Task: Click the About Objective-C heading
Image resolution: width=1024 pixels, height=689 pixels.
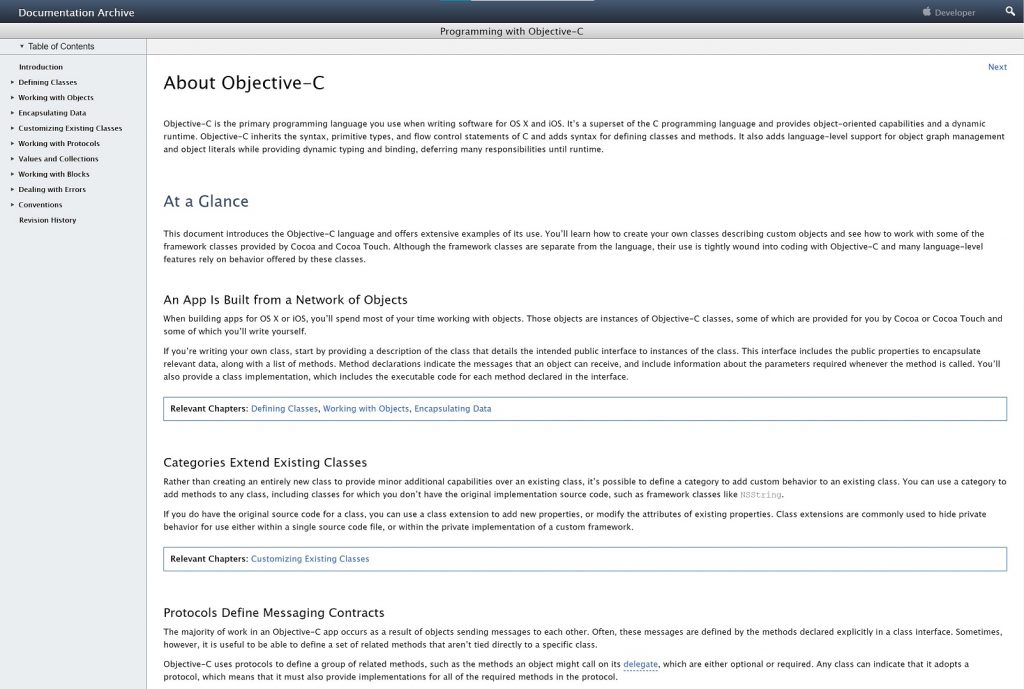Action: click(244, 83)
